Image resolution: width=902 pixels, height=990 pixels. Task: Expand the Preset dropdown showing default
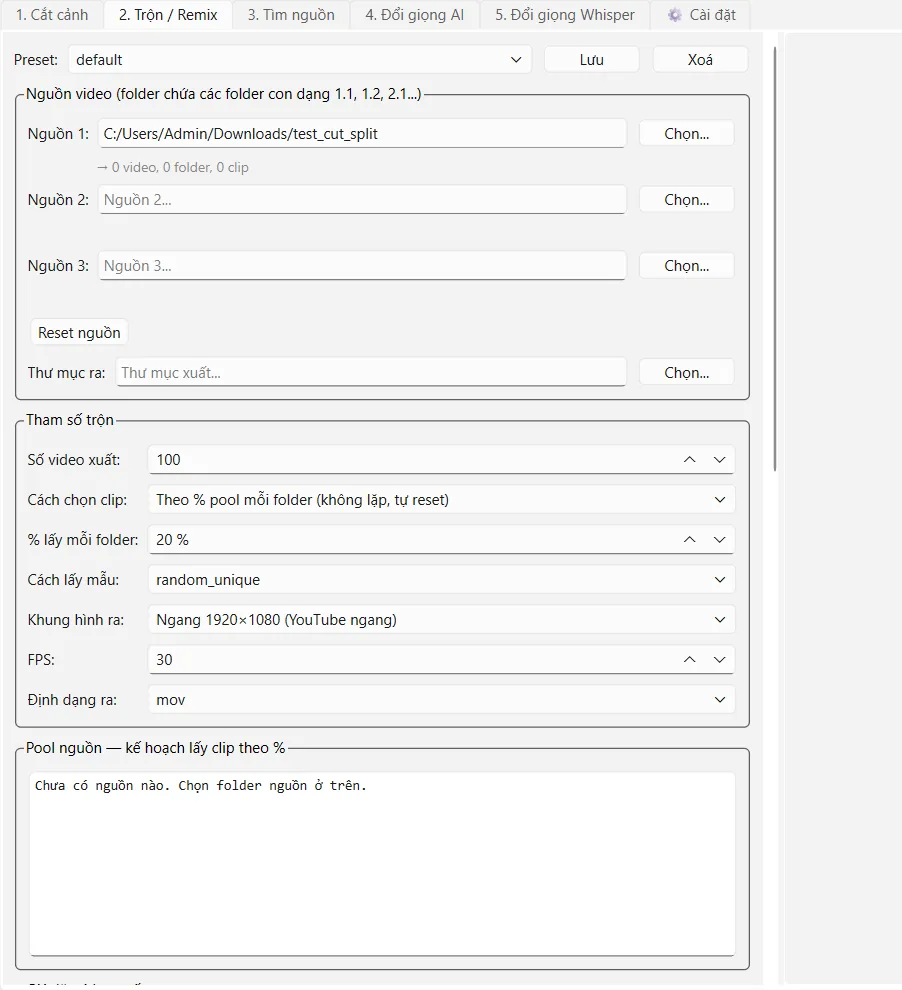tap(300, 60)
